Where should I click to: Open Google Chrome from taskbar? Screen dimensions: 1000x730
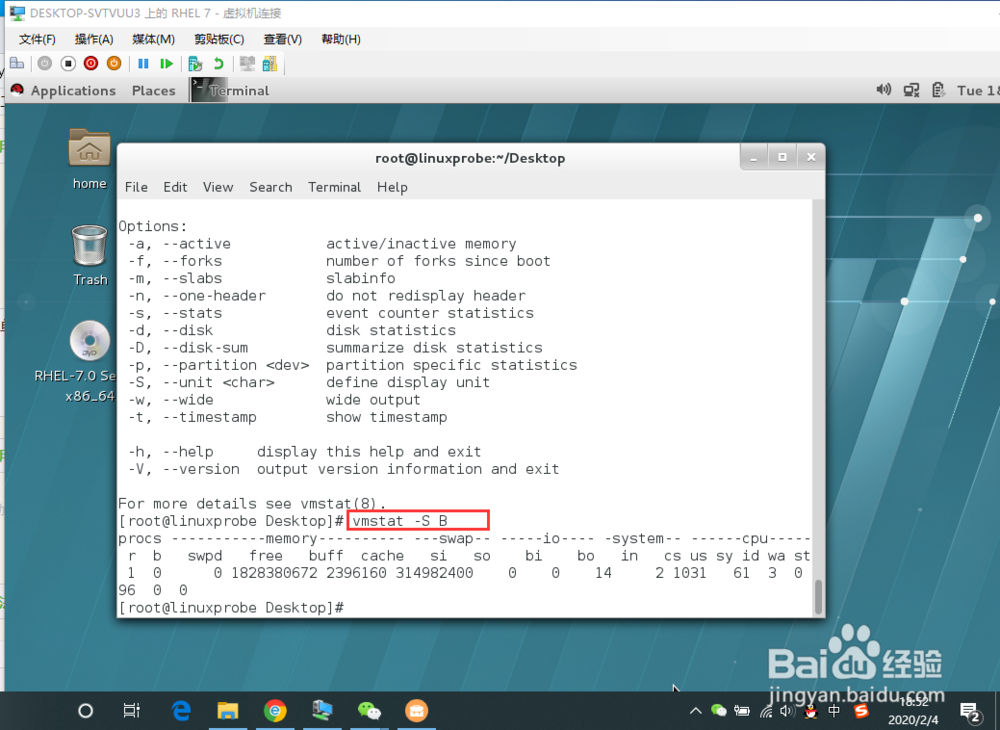click(276, 710)
